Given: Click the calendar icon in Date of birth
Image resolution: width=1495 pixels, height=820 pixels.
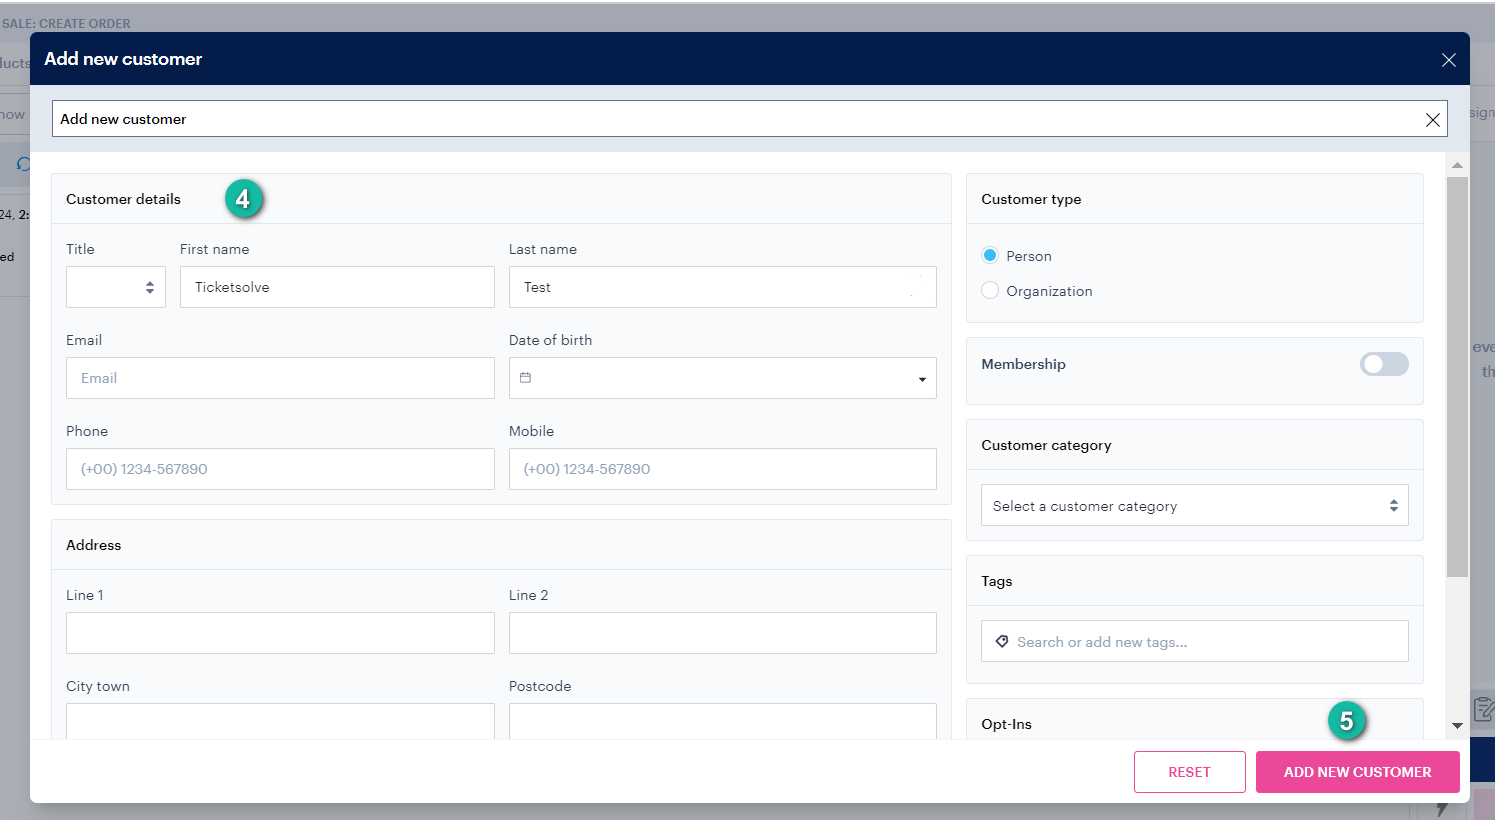Looking at the screenshot, I should pos(527,378).
